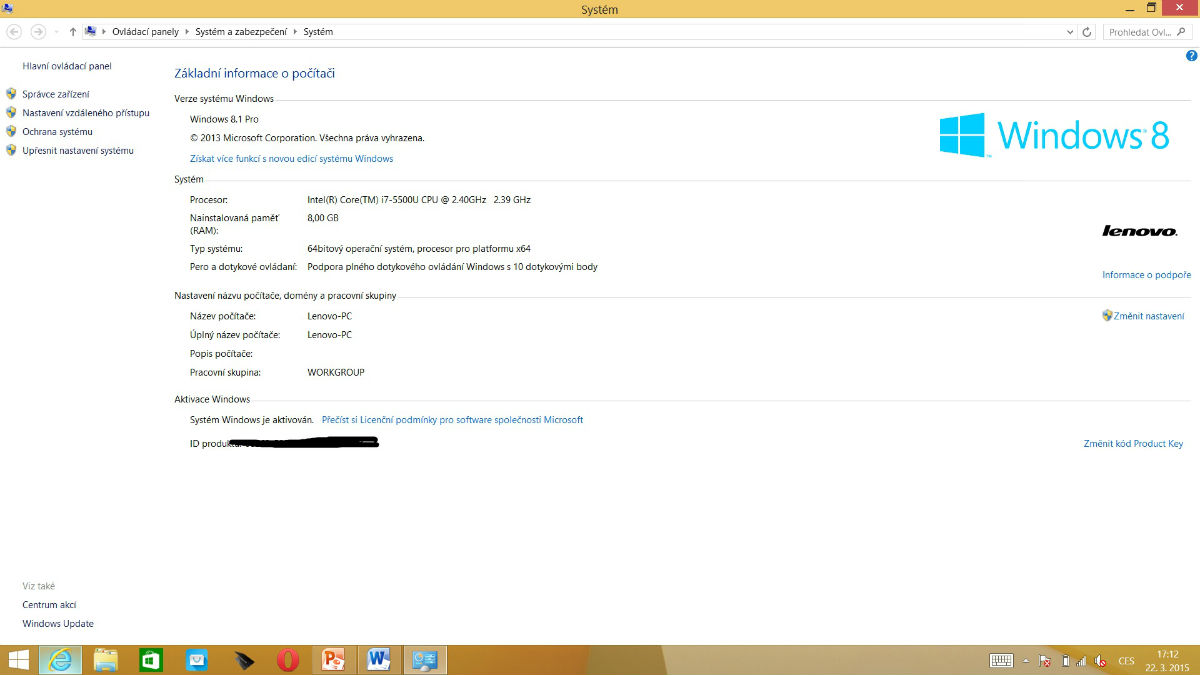This screenshot has height=675, width=1200.
Task: Click the Start button
Action: [18, 659]
